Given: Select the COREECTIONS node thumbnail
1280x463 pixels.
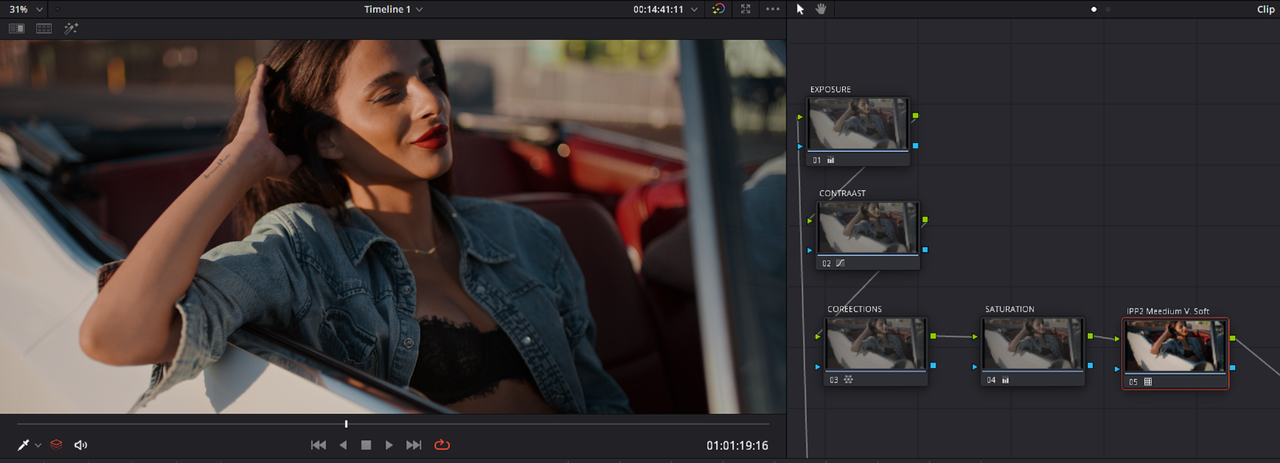Looking at the screenshot, I should tap(876, 344).
